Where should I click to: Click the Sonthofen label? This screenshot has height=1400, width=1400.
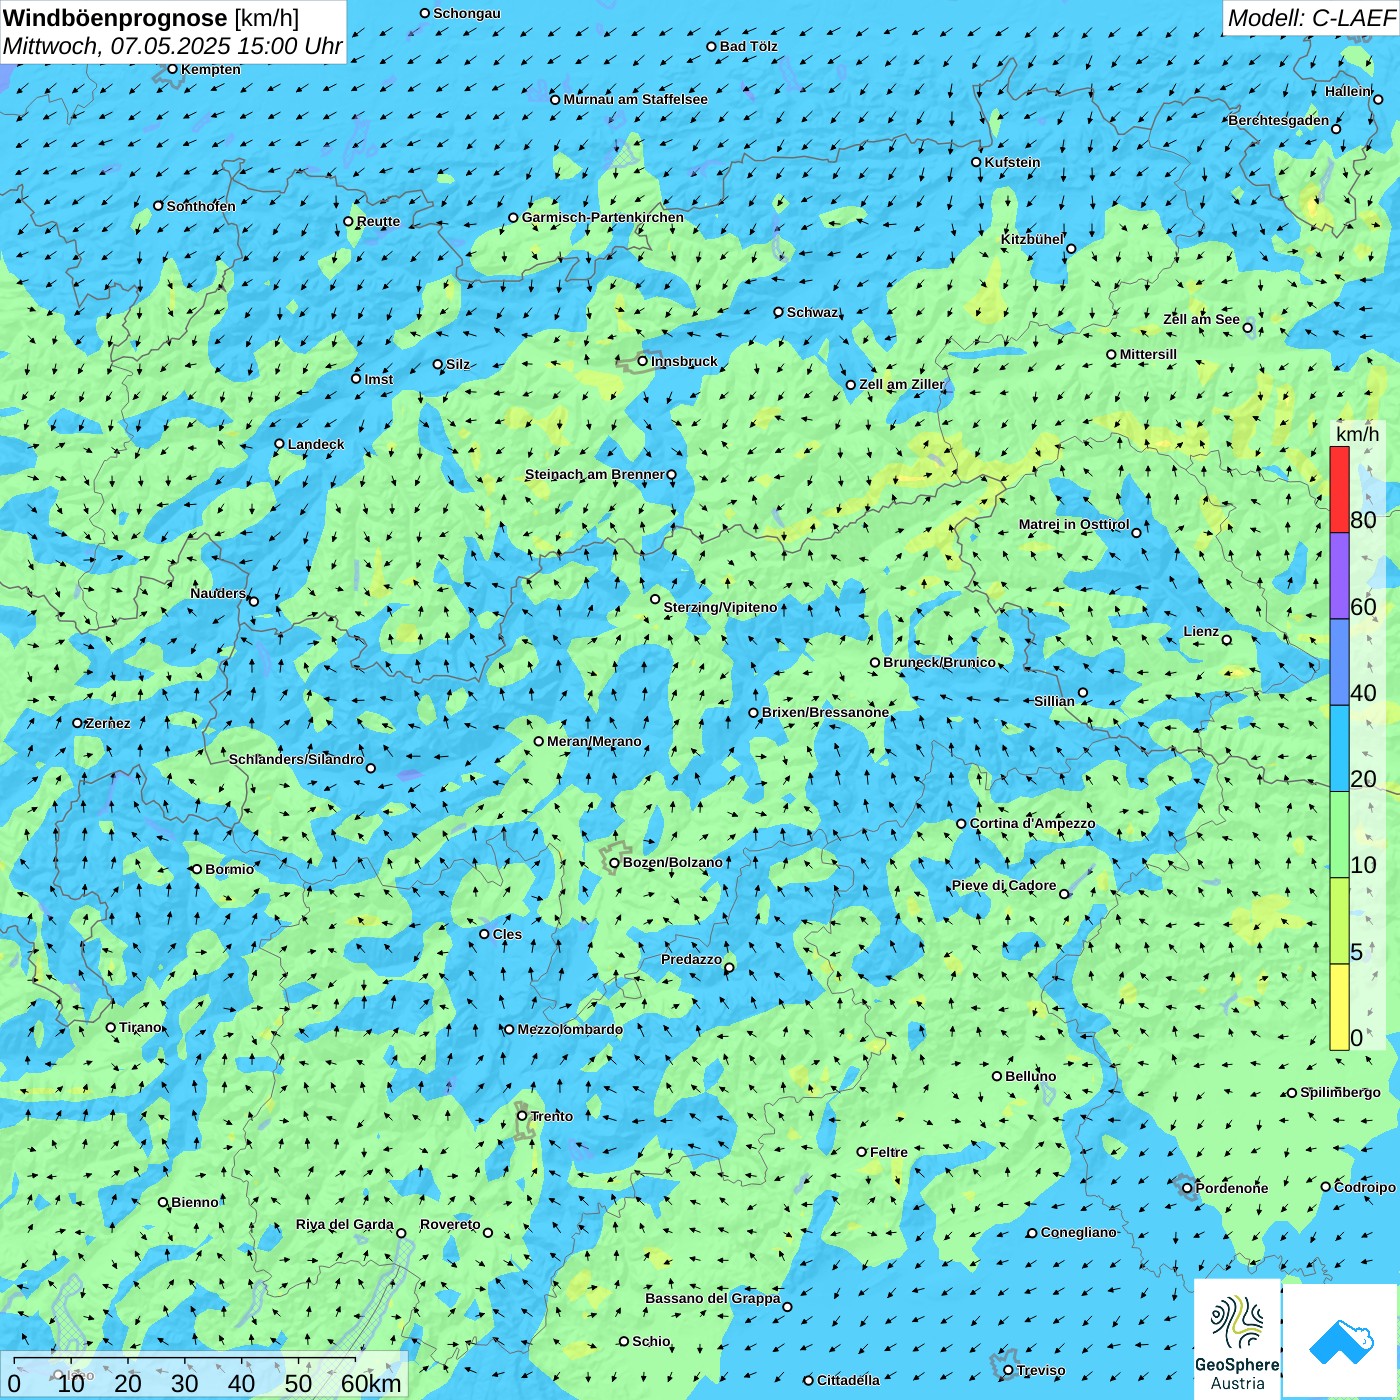coord(201,206)
